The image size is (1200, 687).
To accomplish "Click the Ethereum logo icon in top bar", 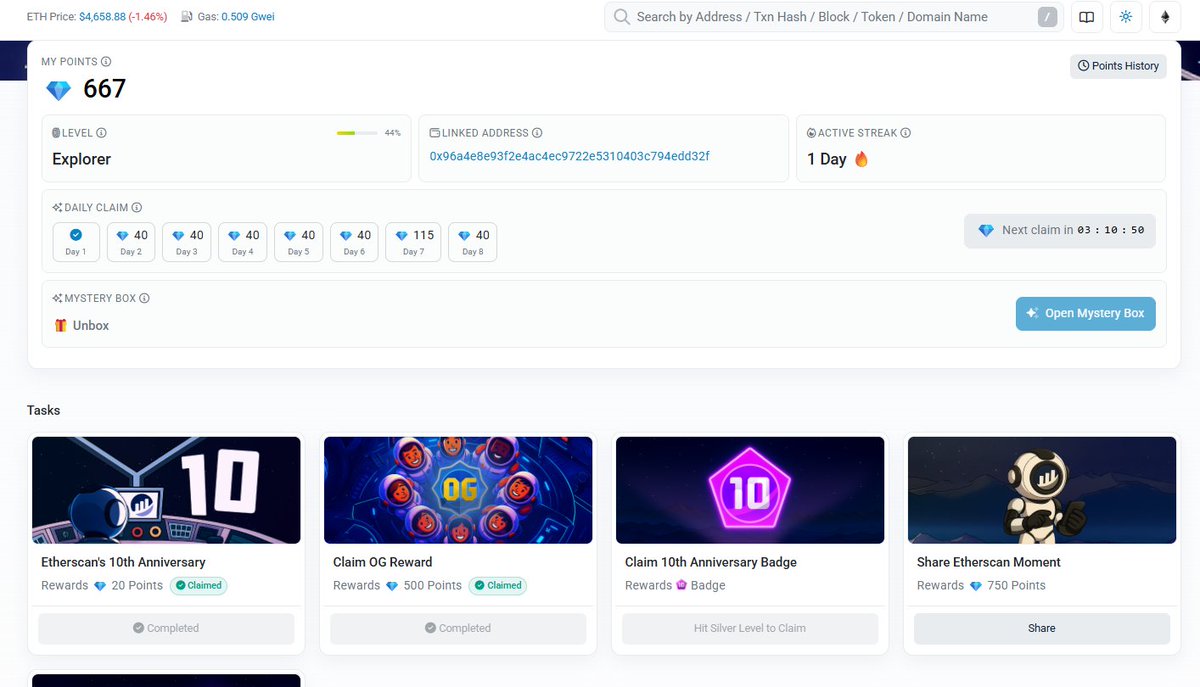I will coord(1164,17).
